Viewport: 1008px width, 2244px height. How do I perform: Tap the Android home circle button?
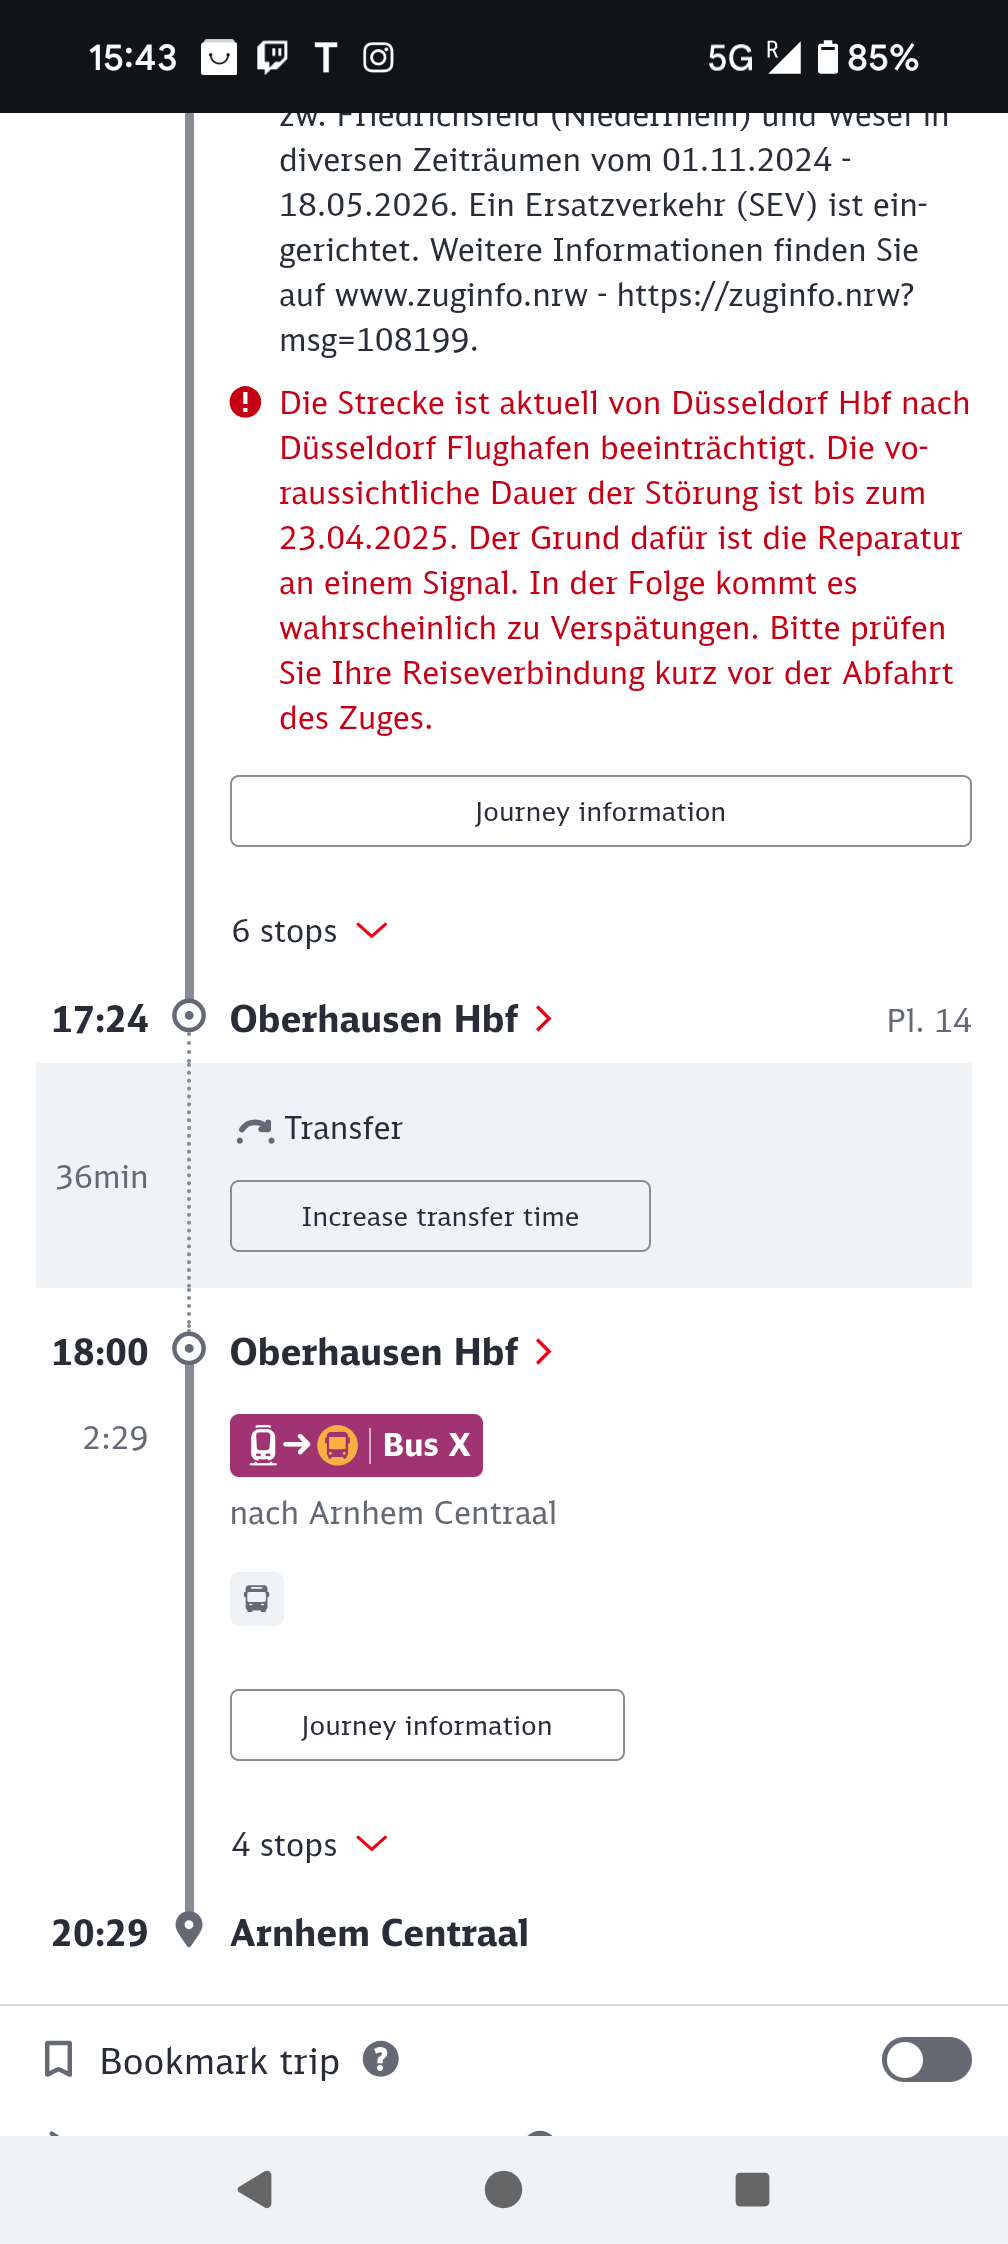click(503, 2189)
